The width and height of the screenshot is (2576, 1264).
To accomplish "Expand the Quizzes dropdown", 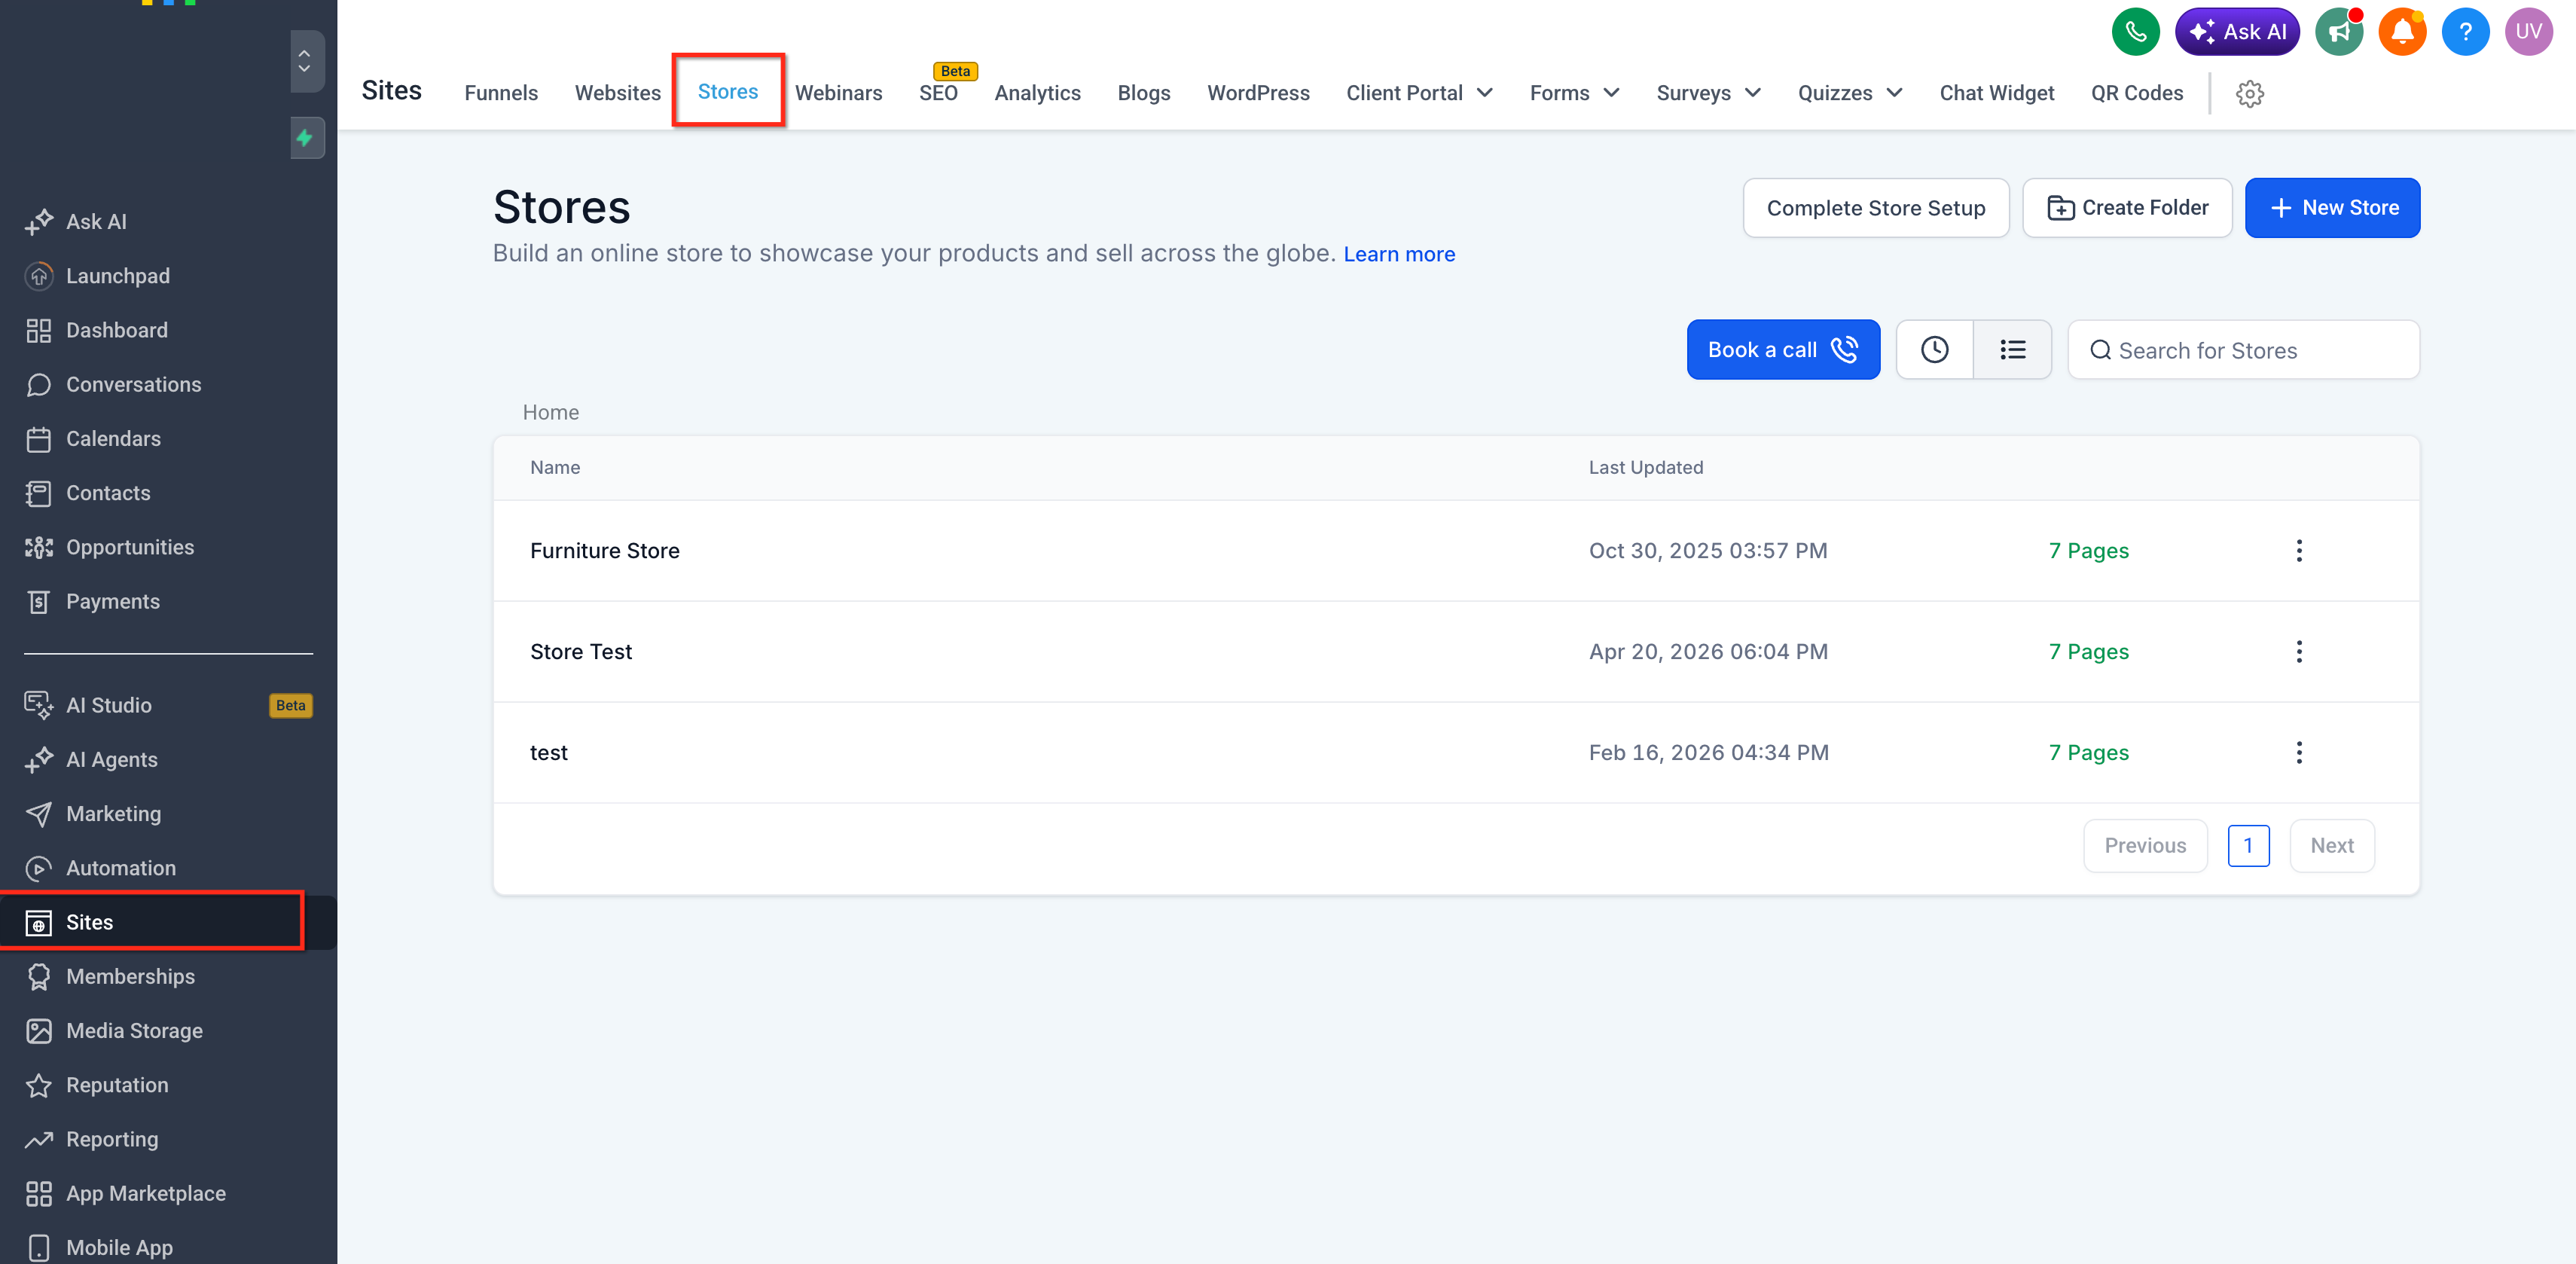I will coord(1850,93).
